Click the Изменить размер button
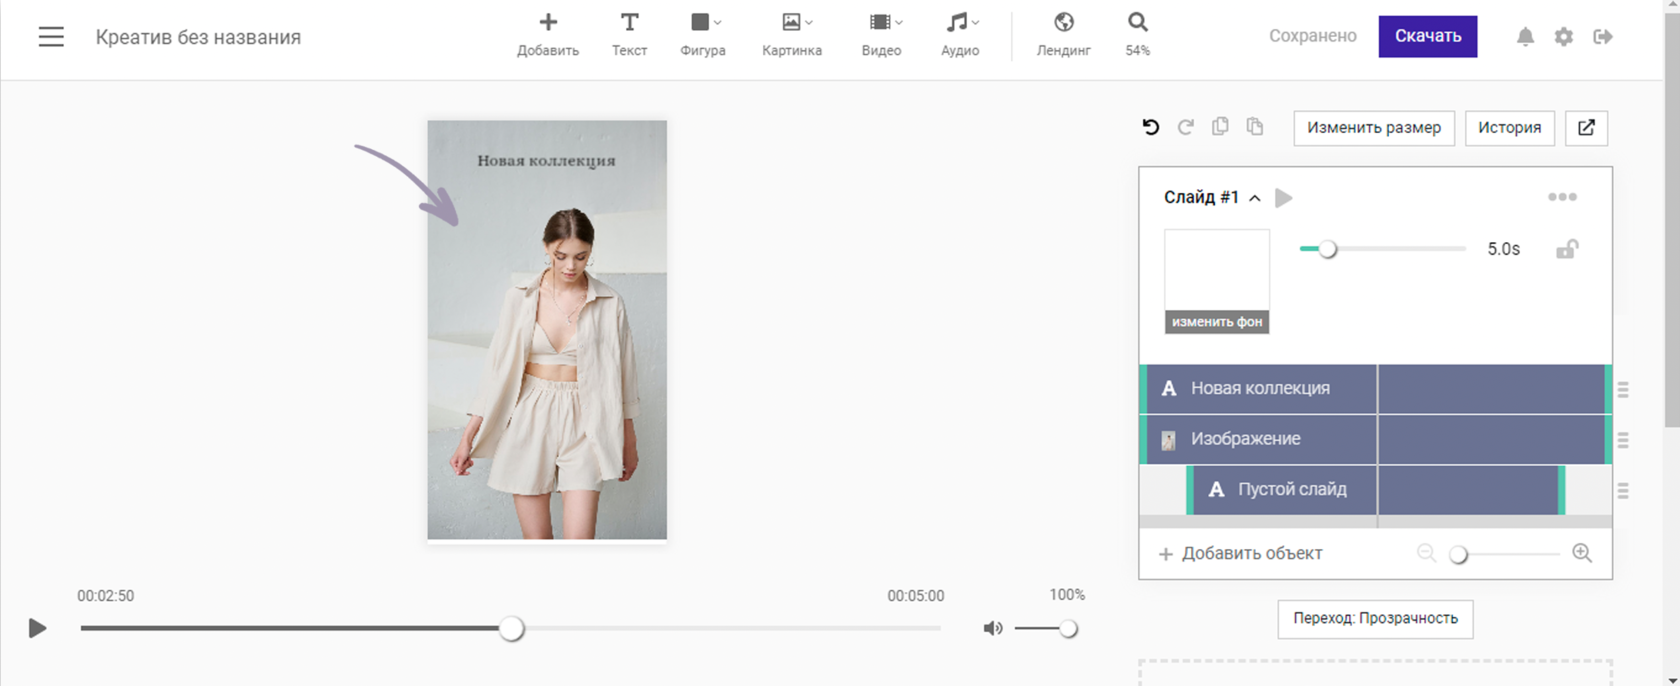The width and height of the screenshot is (1680, 686). [1373, 128]
